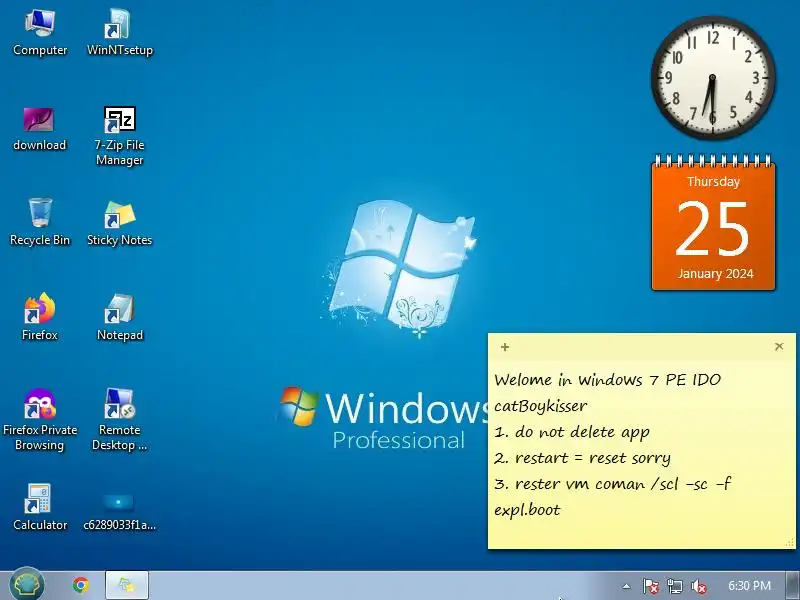This screenshot has width=800, height=600.
Task: Click the '3. rester vm coman' line
Action: pyautogui.click(x=612, y=484)
